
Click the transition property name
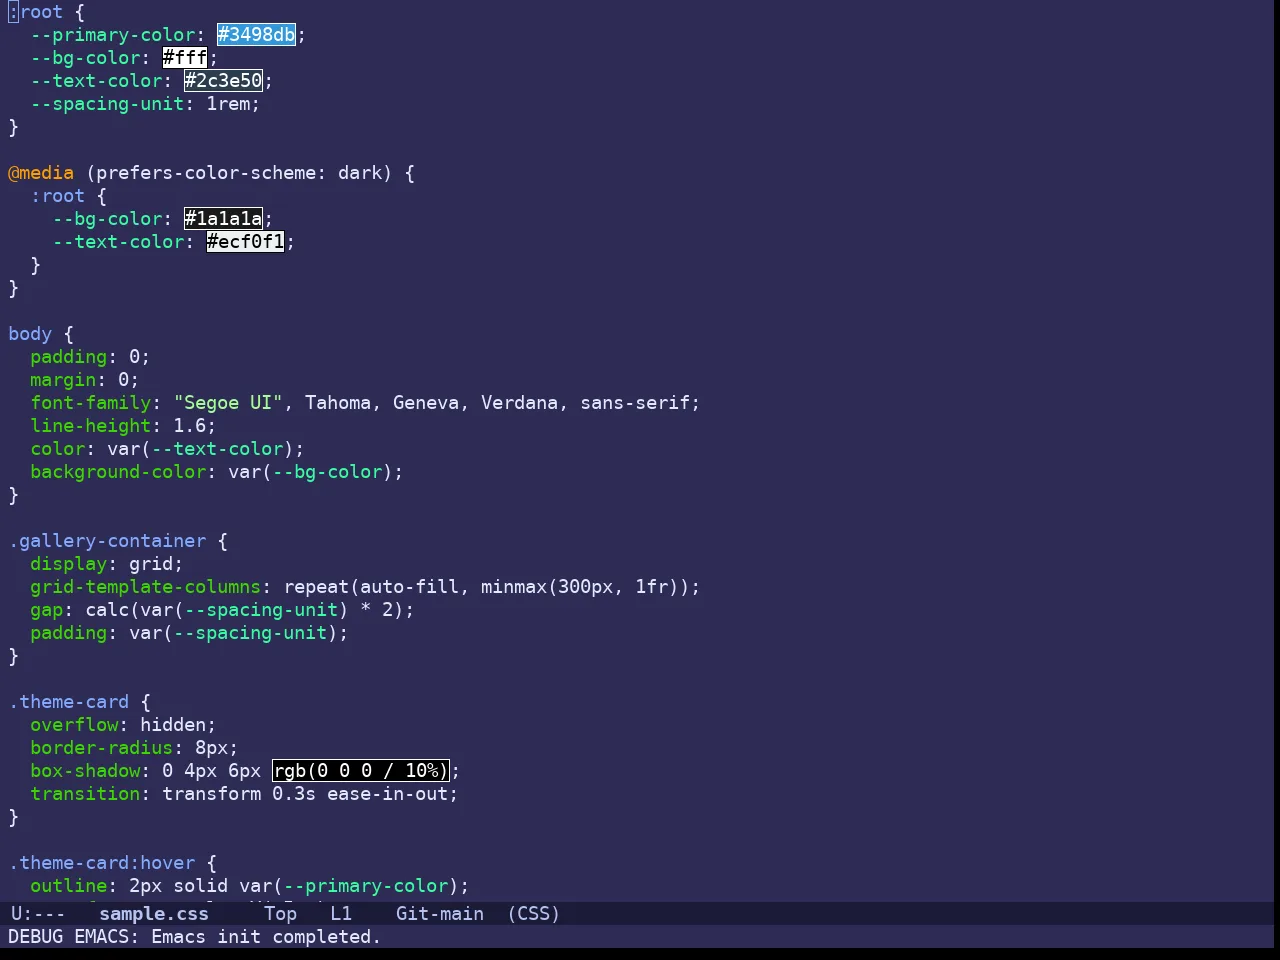(x=85, y=794)
